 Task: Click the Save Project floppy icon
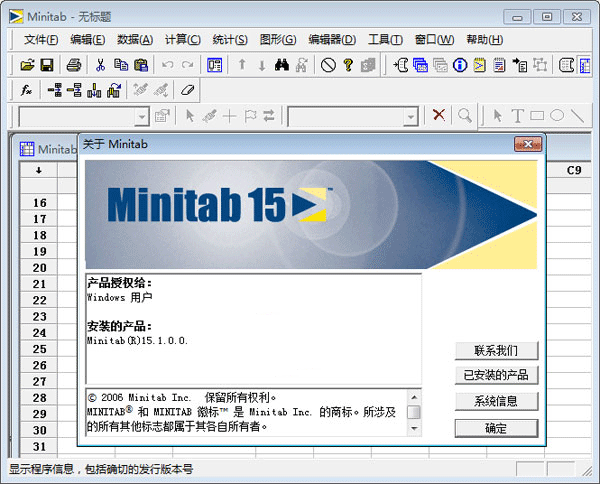click(x=47, y=65)
